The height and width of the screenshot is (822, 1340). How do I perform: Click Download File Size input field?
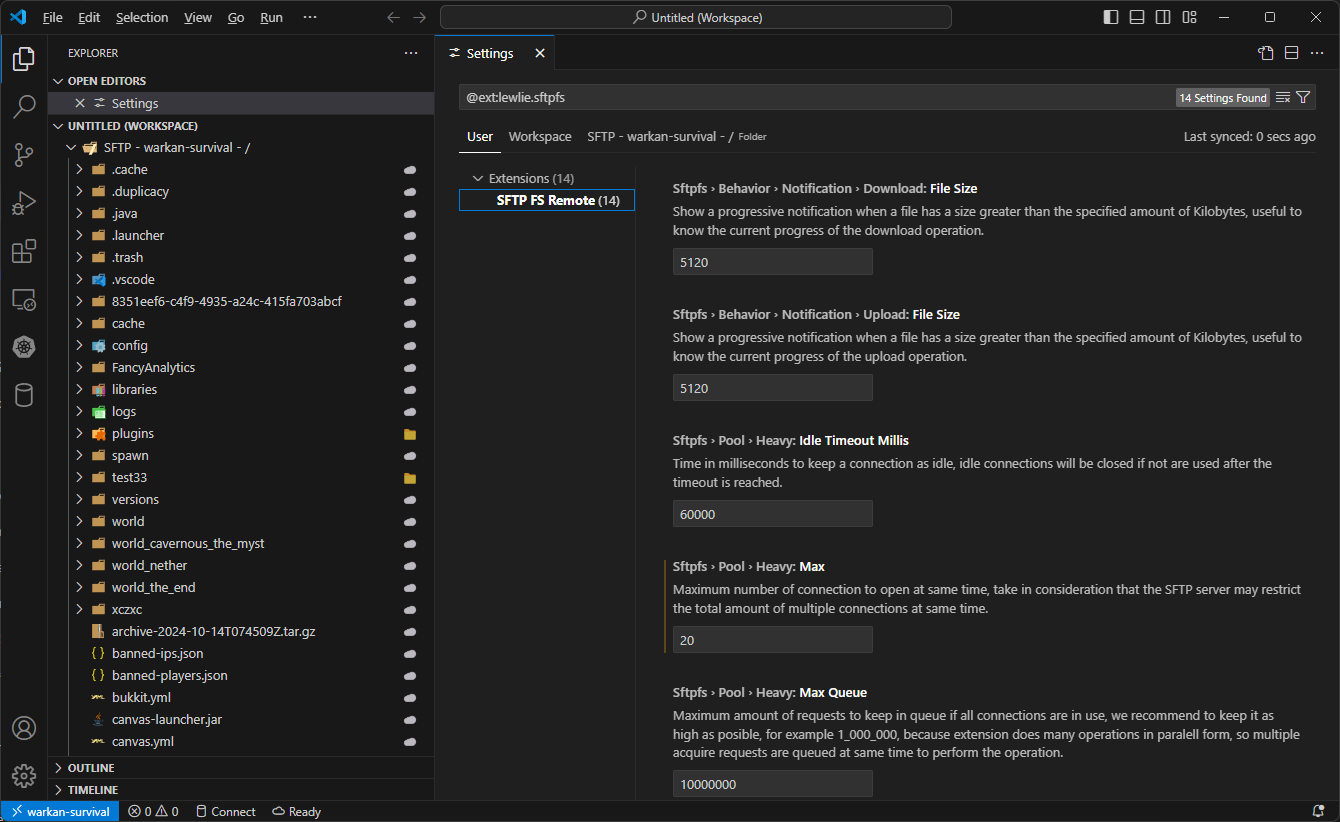point(773,262)
